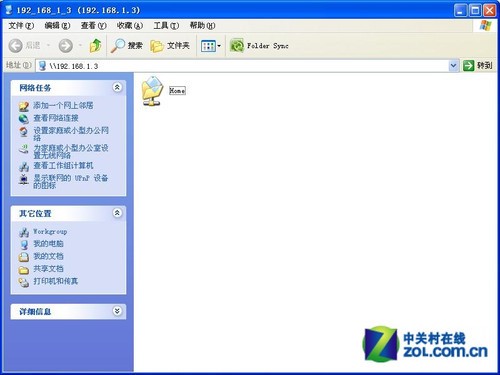The image size is (500, 375).
Task: Click the My Documents folder icon
Action: (24, 257)
